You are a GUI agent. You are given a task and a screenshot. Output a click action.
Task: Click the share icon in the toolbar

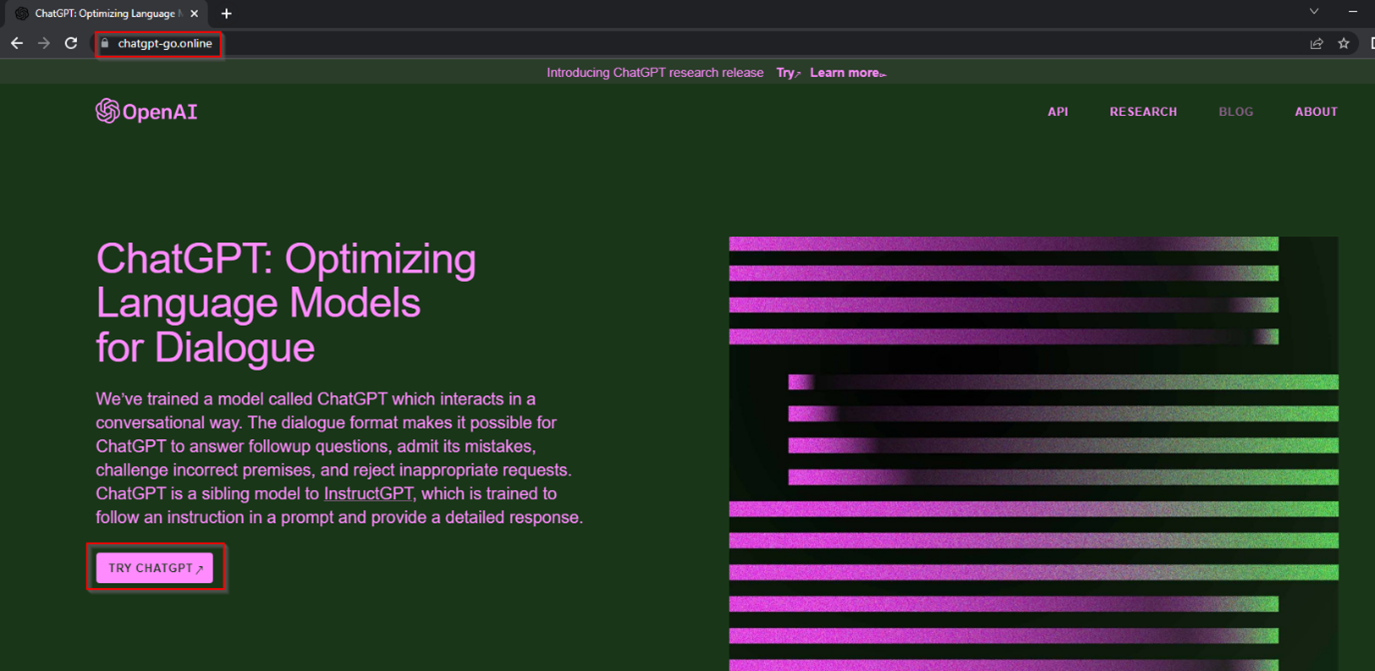[1316, 43]
